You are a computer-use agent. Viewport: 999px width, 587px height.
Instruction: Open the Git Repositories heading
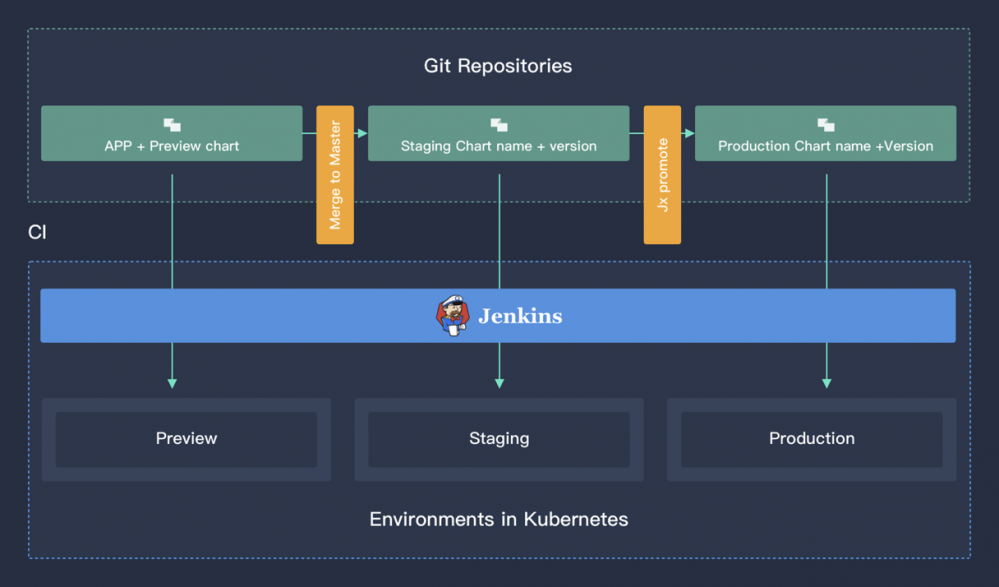[x=498, y=66]
